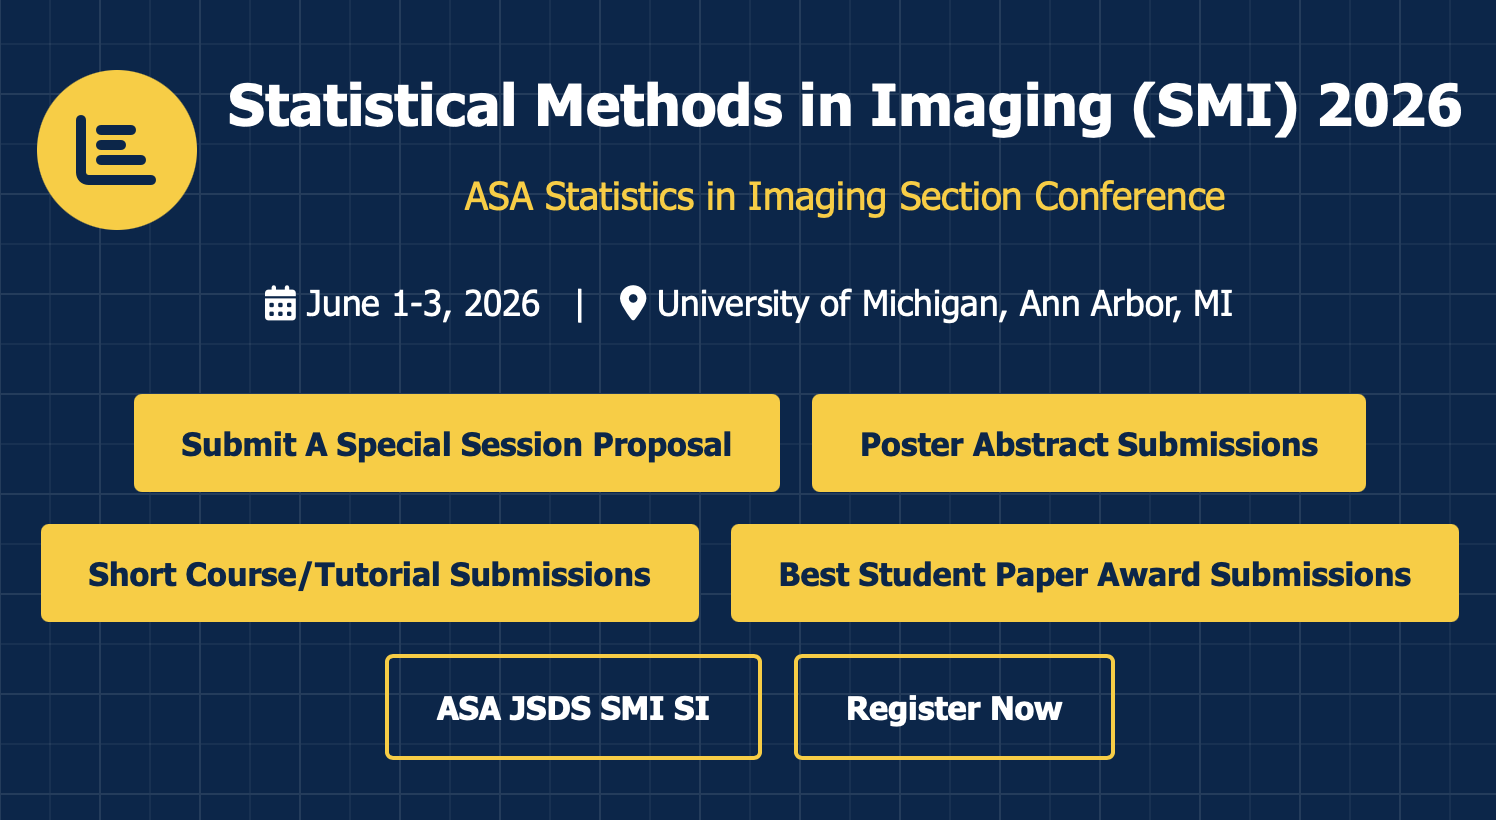Click the calendar icon beside the date
The height and width of the screenshot is (820, 1496).
click(280, 303)
